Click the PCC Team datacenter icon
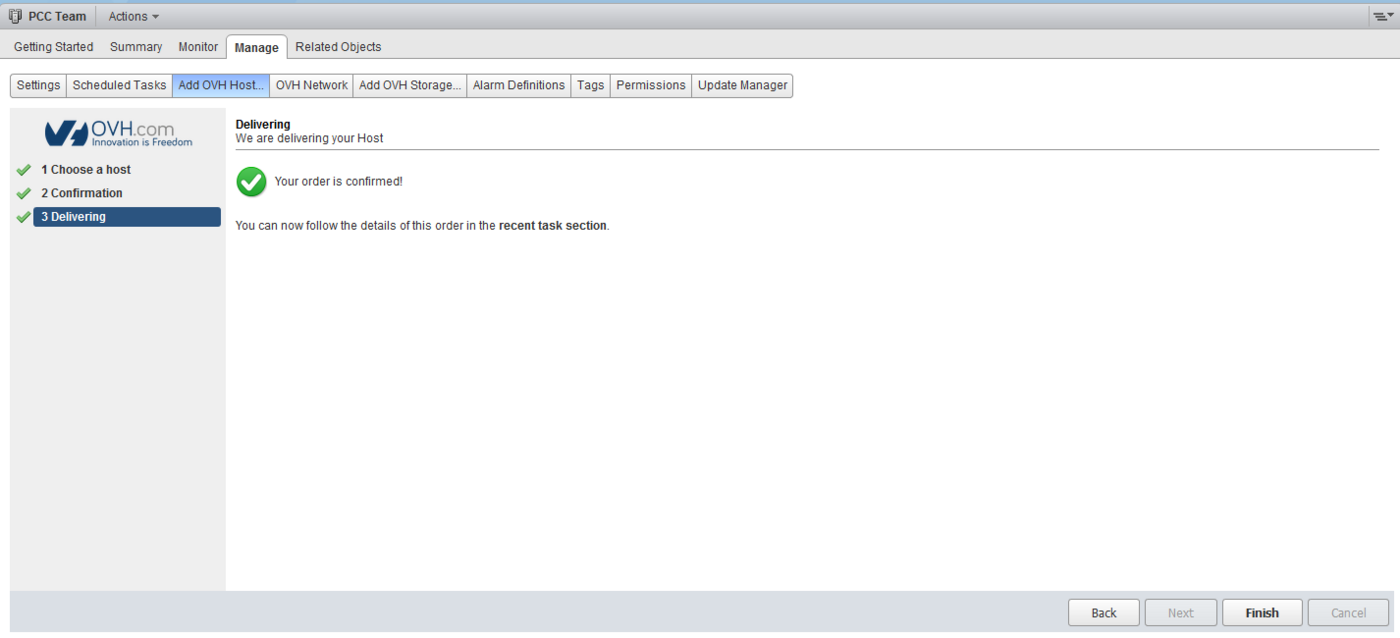Screen dimensions: 1400x638 [x=15, y=16]
